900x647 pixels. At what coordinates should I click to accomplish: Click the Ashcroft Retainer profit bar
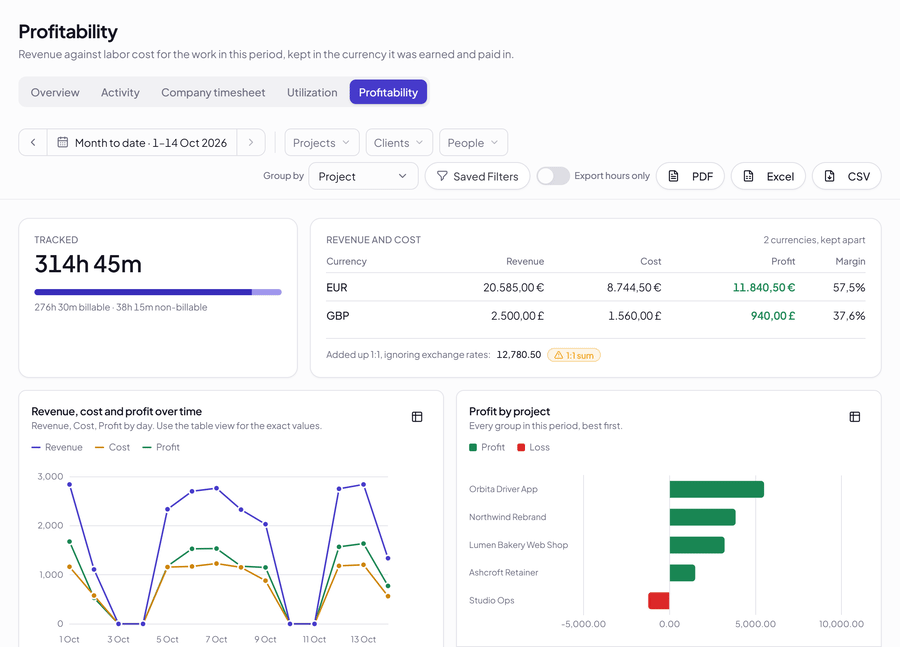[682, 573]
